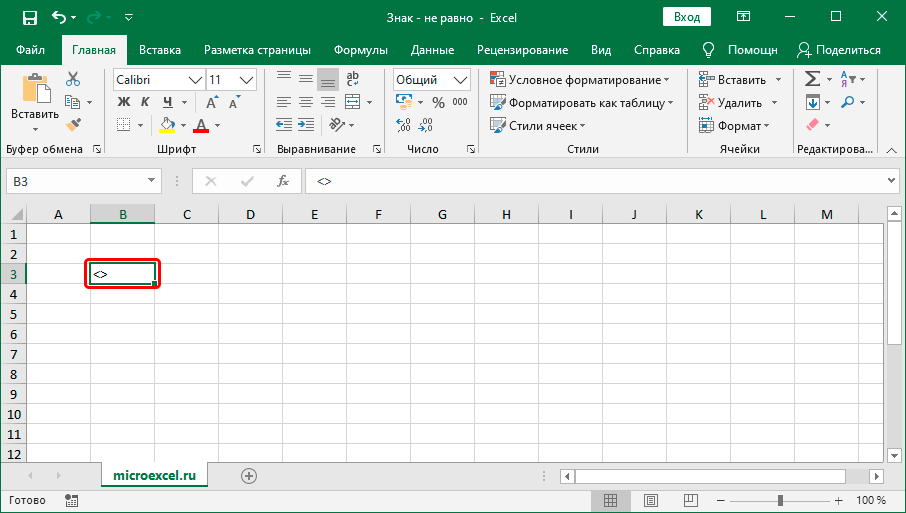Open the Calibri font name dropdown
The image size is (906, 513).
coord(194,79)
